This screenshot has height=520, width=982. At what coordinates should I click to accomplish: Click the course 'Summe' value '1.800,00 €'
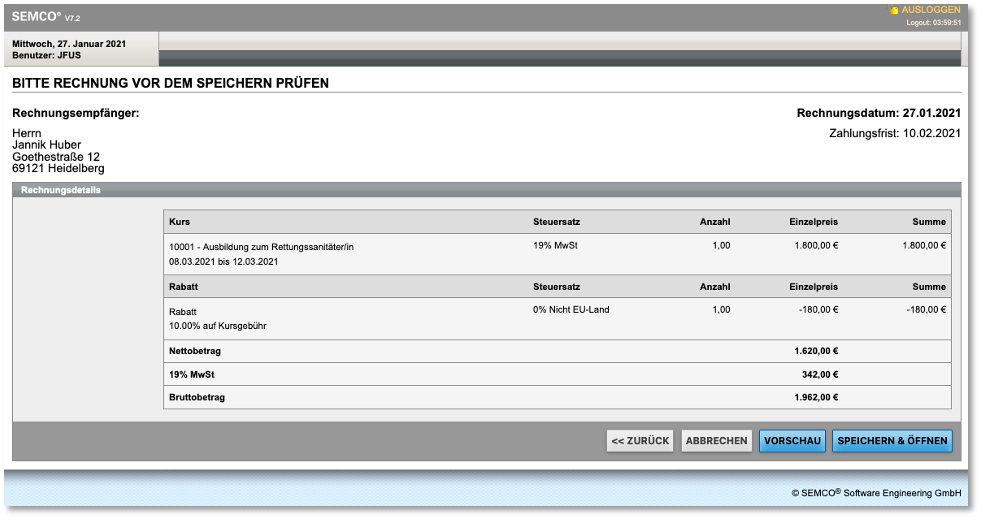click(x=924, y=246)
